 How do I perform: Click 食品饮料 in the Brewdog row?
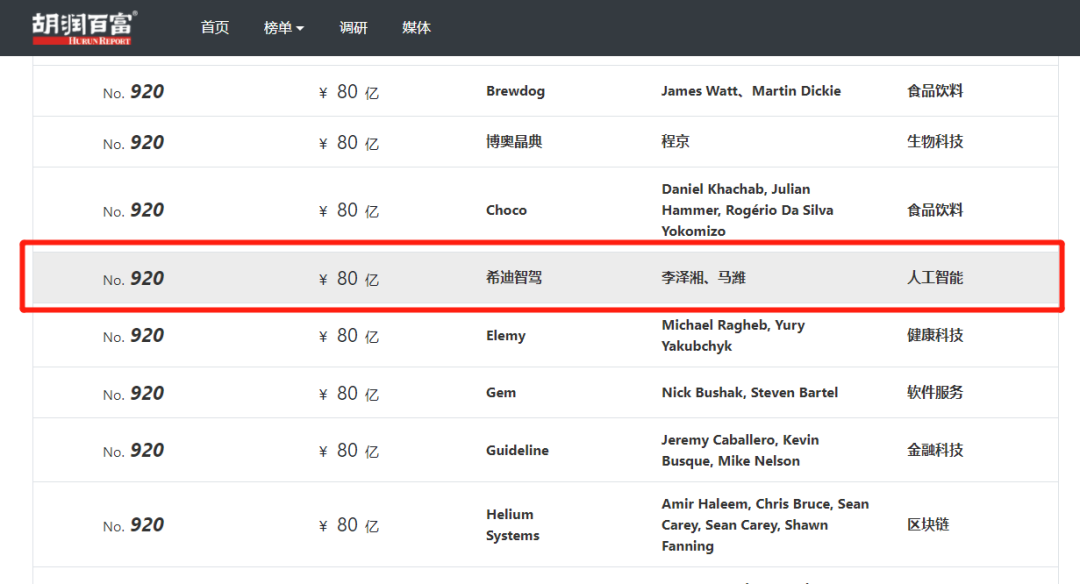[x=935, y=91]
